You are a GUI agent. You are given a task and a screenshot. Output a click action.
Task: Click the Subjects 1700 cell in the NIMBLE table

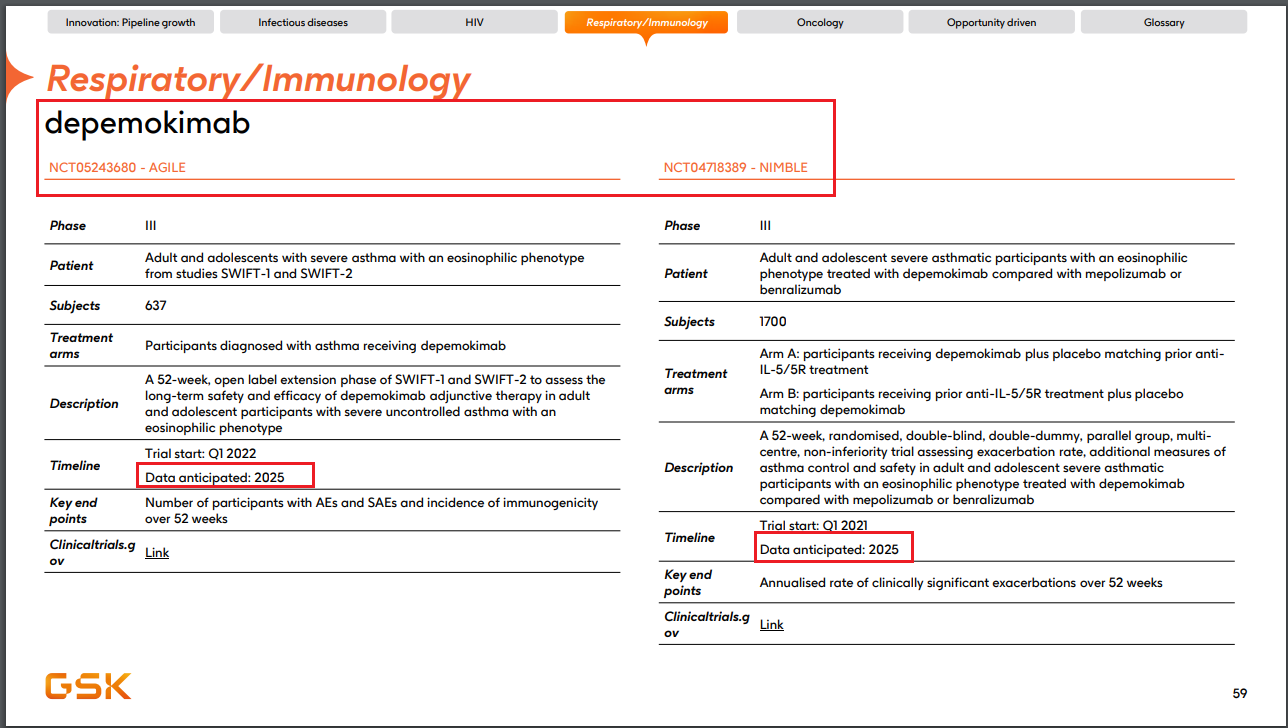pos(772,321)
